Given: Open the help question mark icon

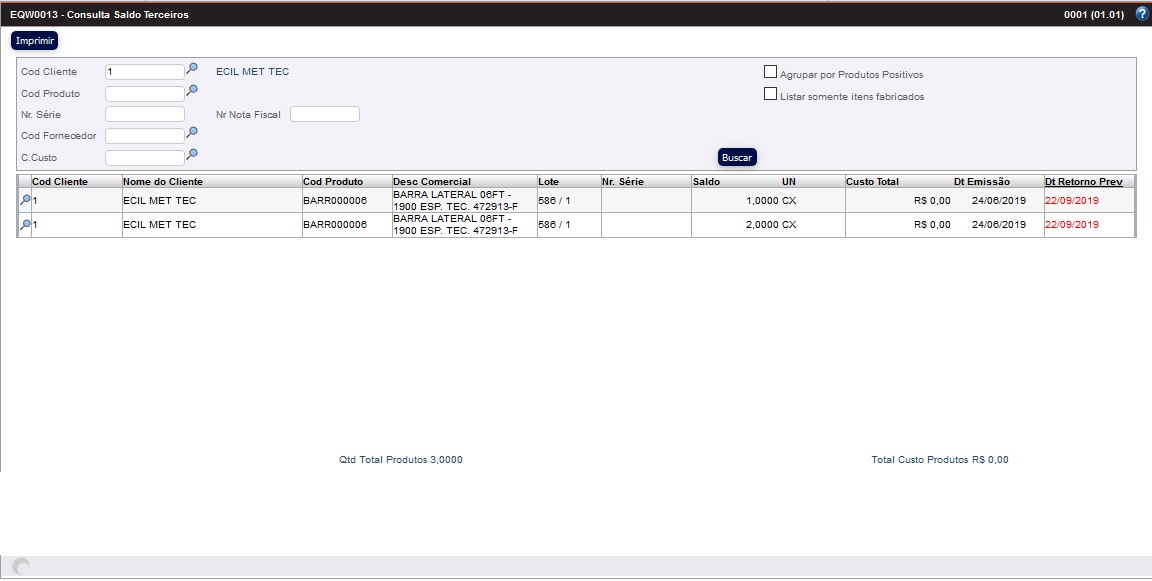Looking at the screenshot, I should point(1142,14).
